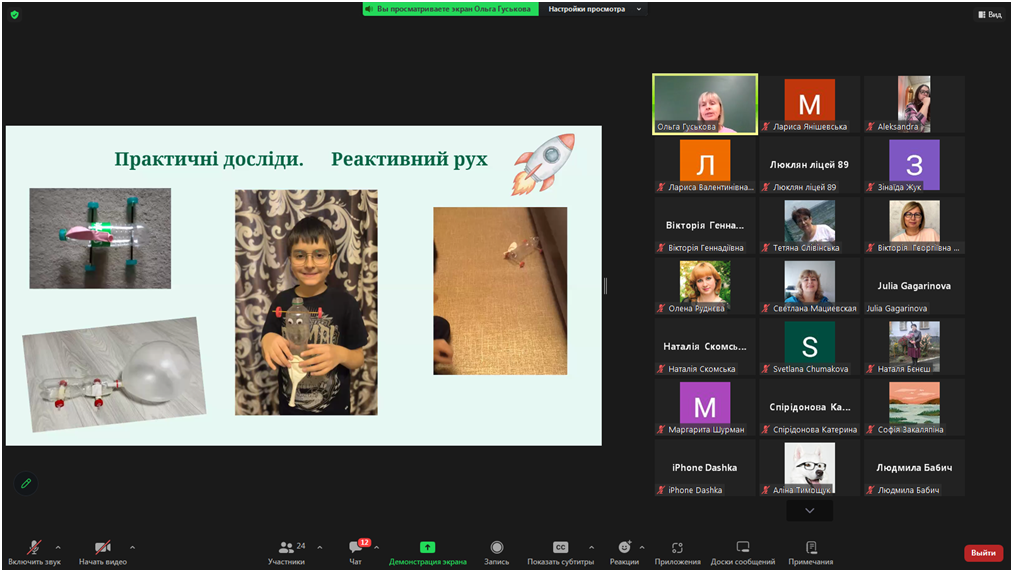Open the Доски сообщений whiteboards icon
The height and width of the screenshot is (572, 1013).
pos(742,547)
